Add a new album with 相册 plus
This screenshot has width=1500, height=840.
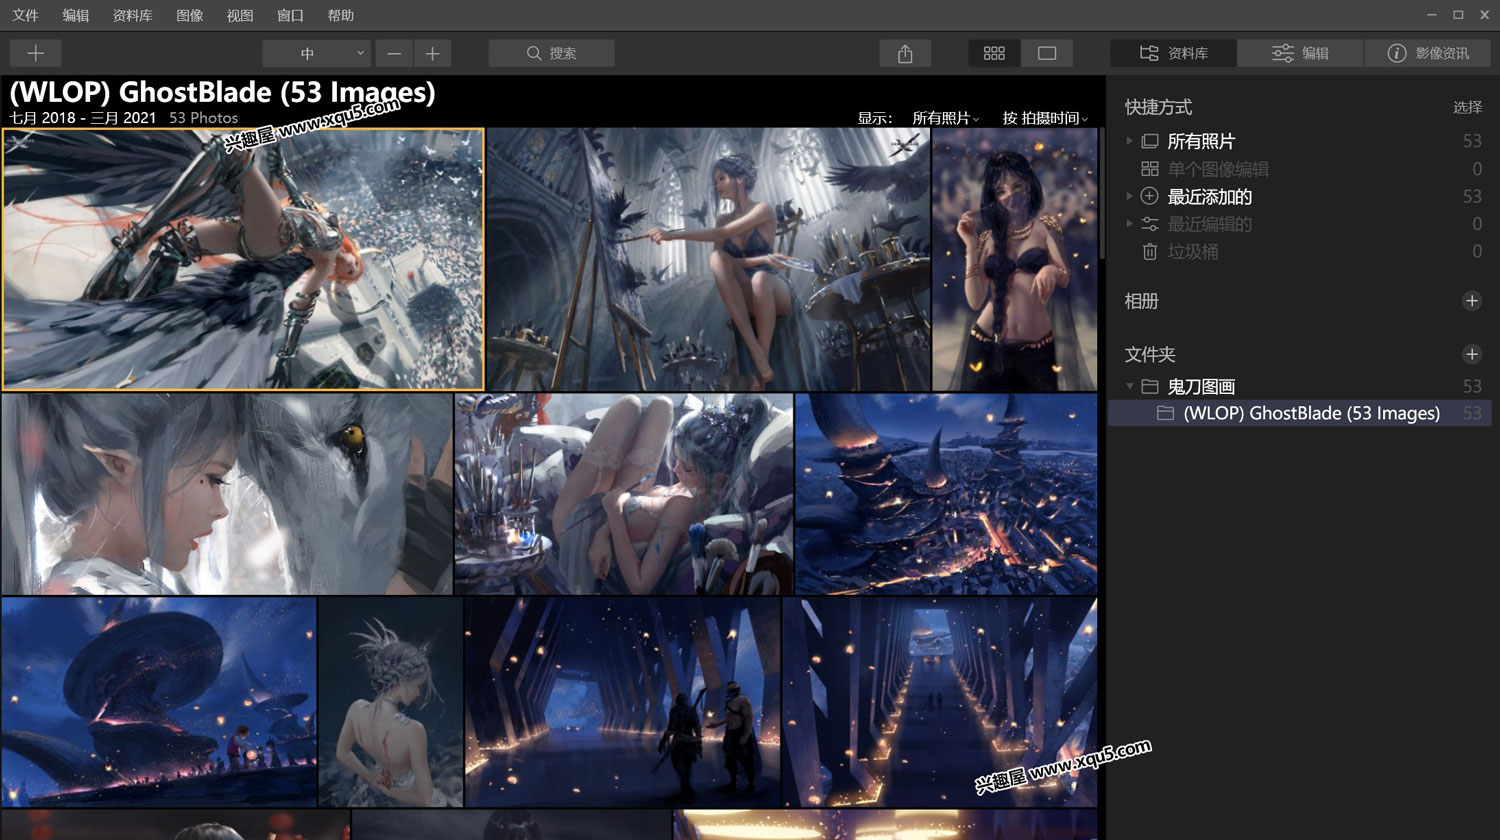pyautogui.click(x=1471, y=301)
